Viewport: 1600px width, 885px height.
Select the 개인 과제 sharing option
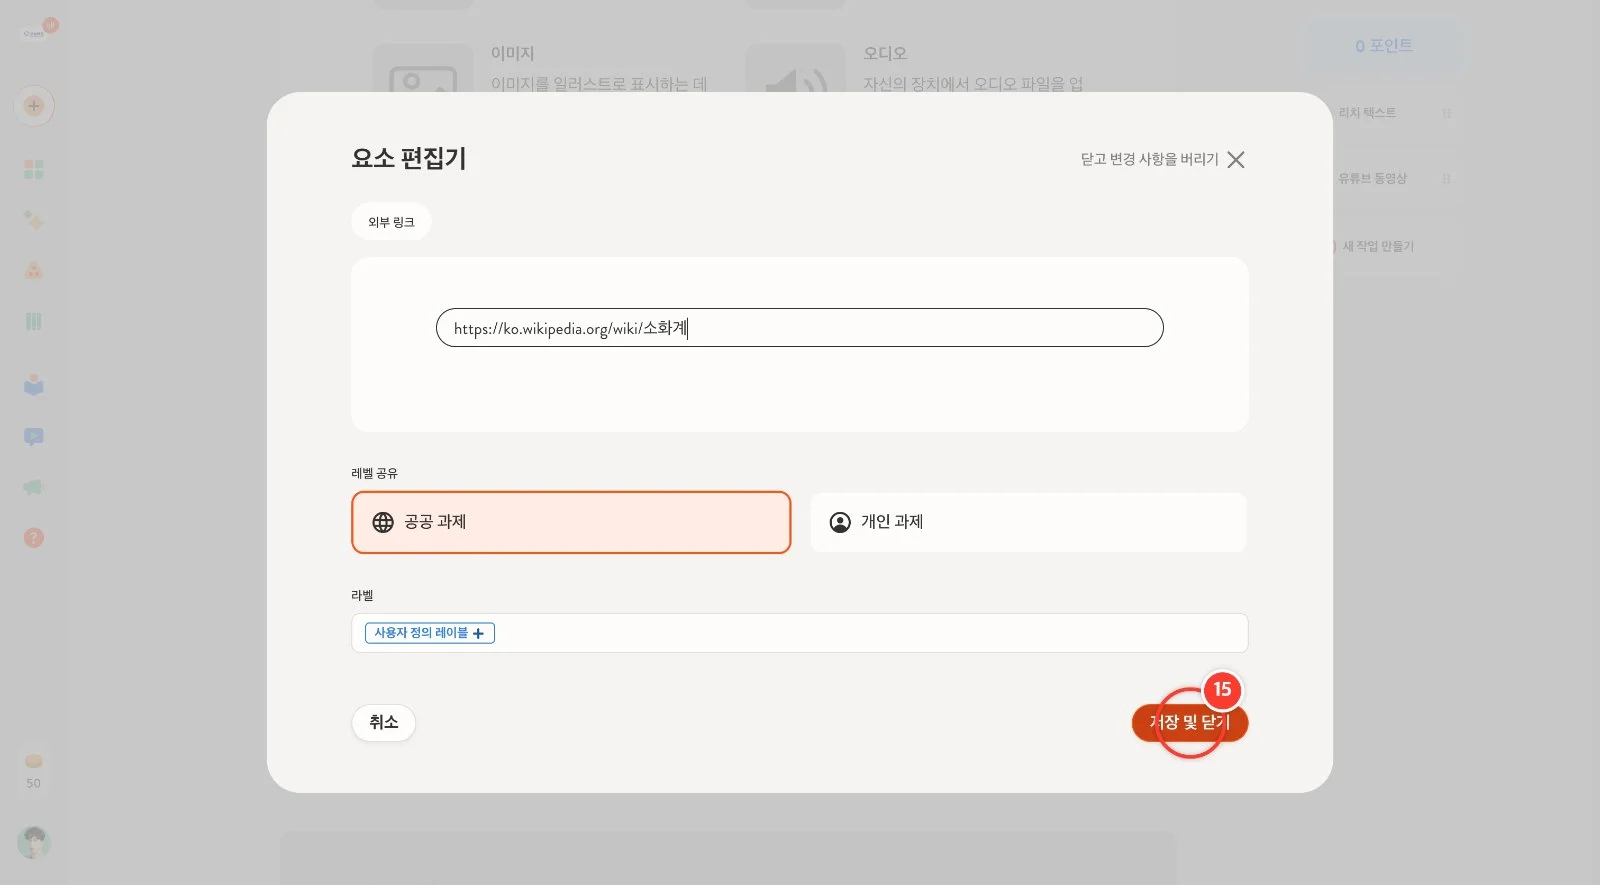(x=1028, y=522)
